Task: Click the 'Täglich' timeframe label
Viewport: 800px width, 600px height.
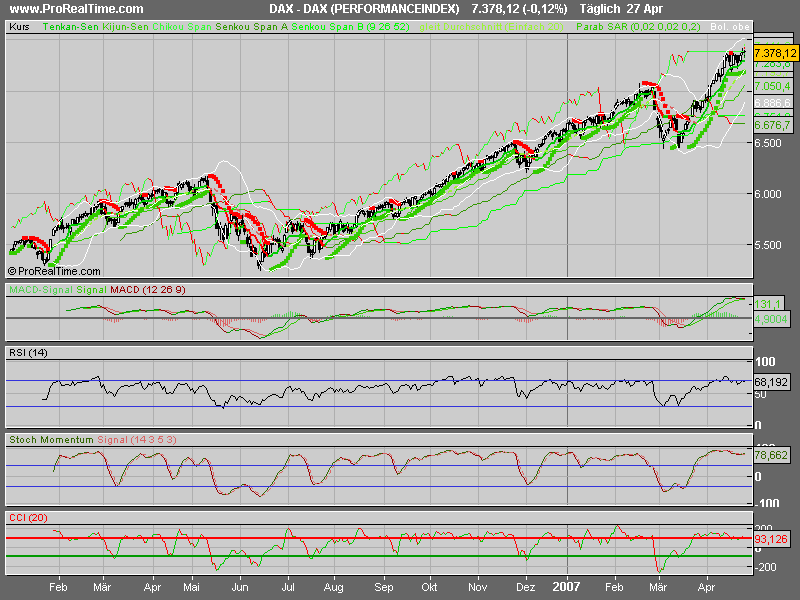Action: (x=599, y=9)
